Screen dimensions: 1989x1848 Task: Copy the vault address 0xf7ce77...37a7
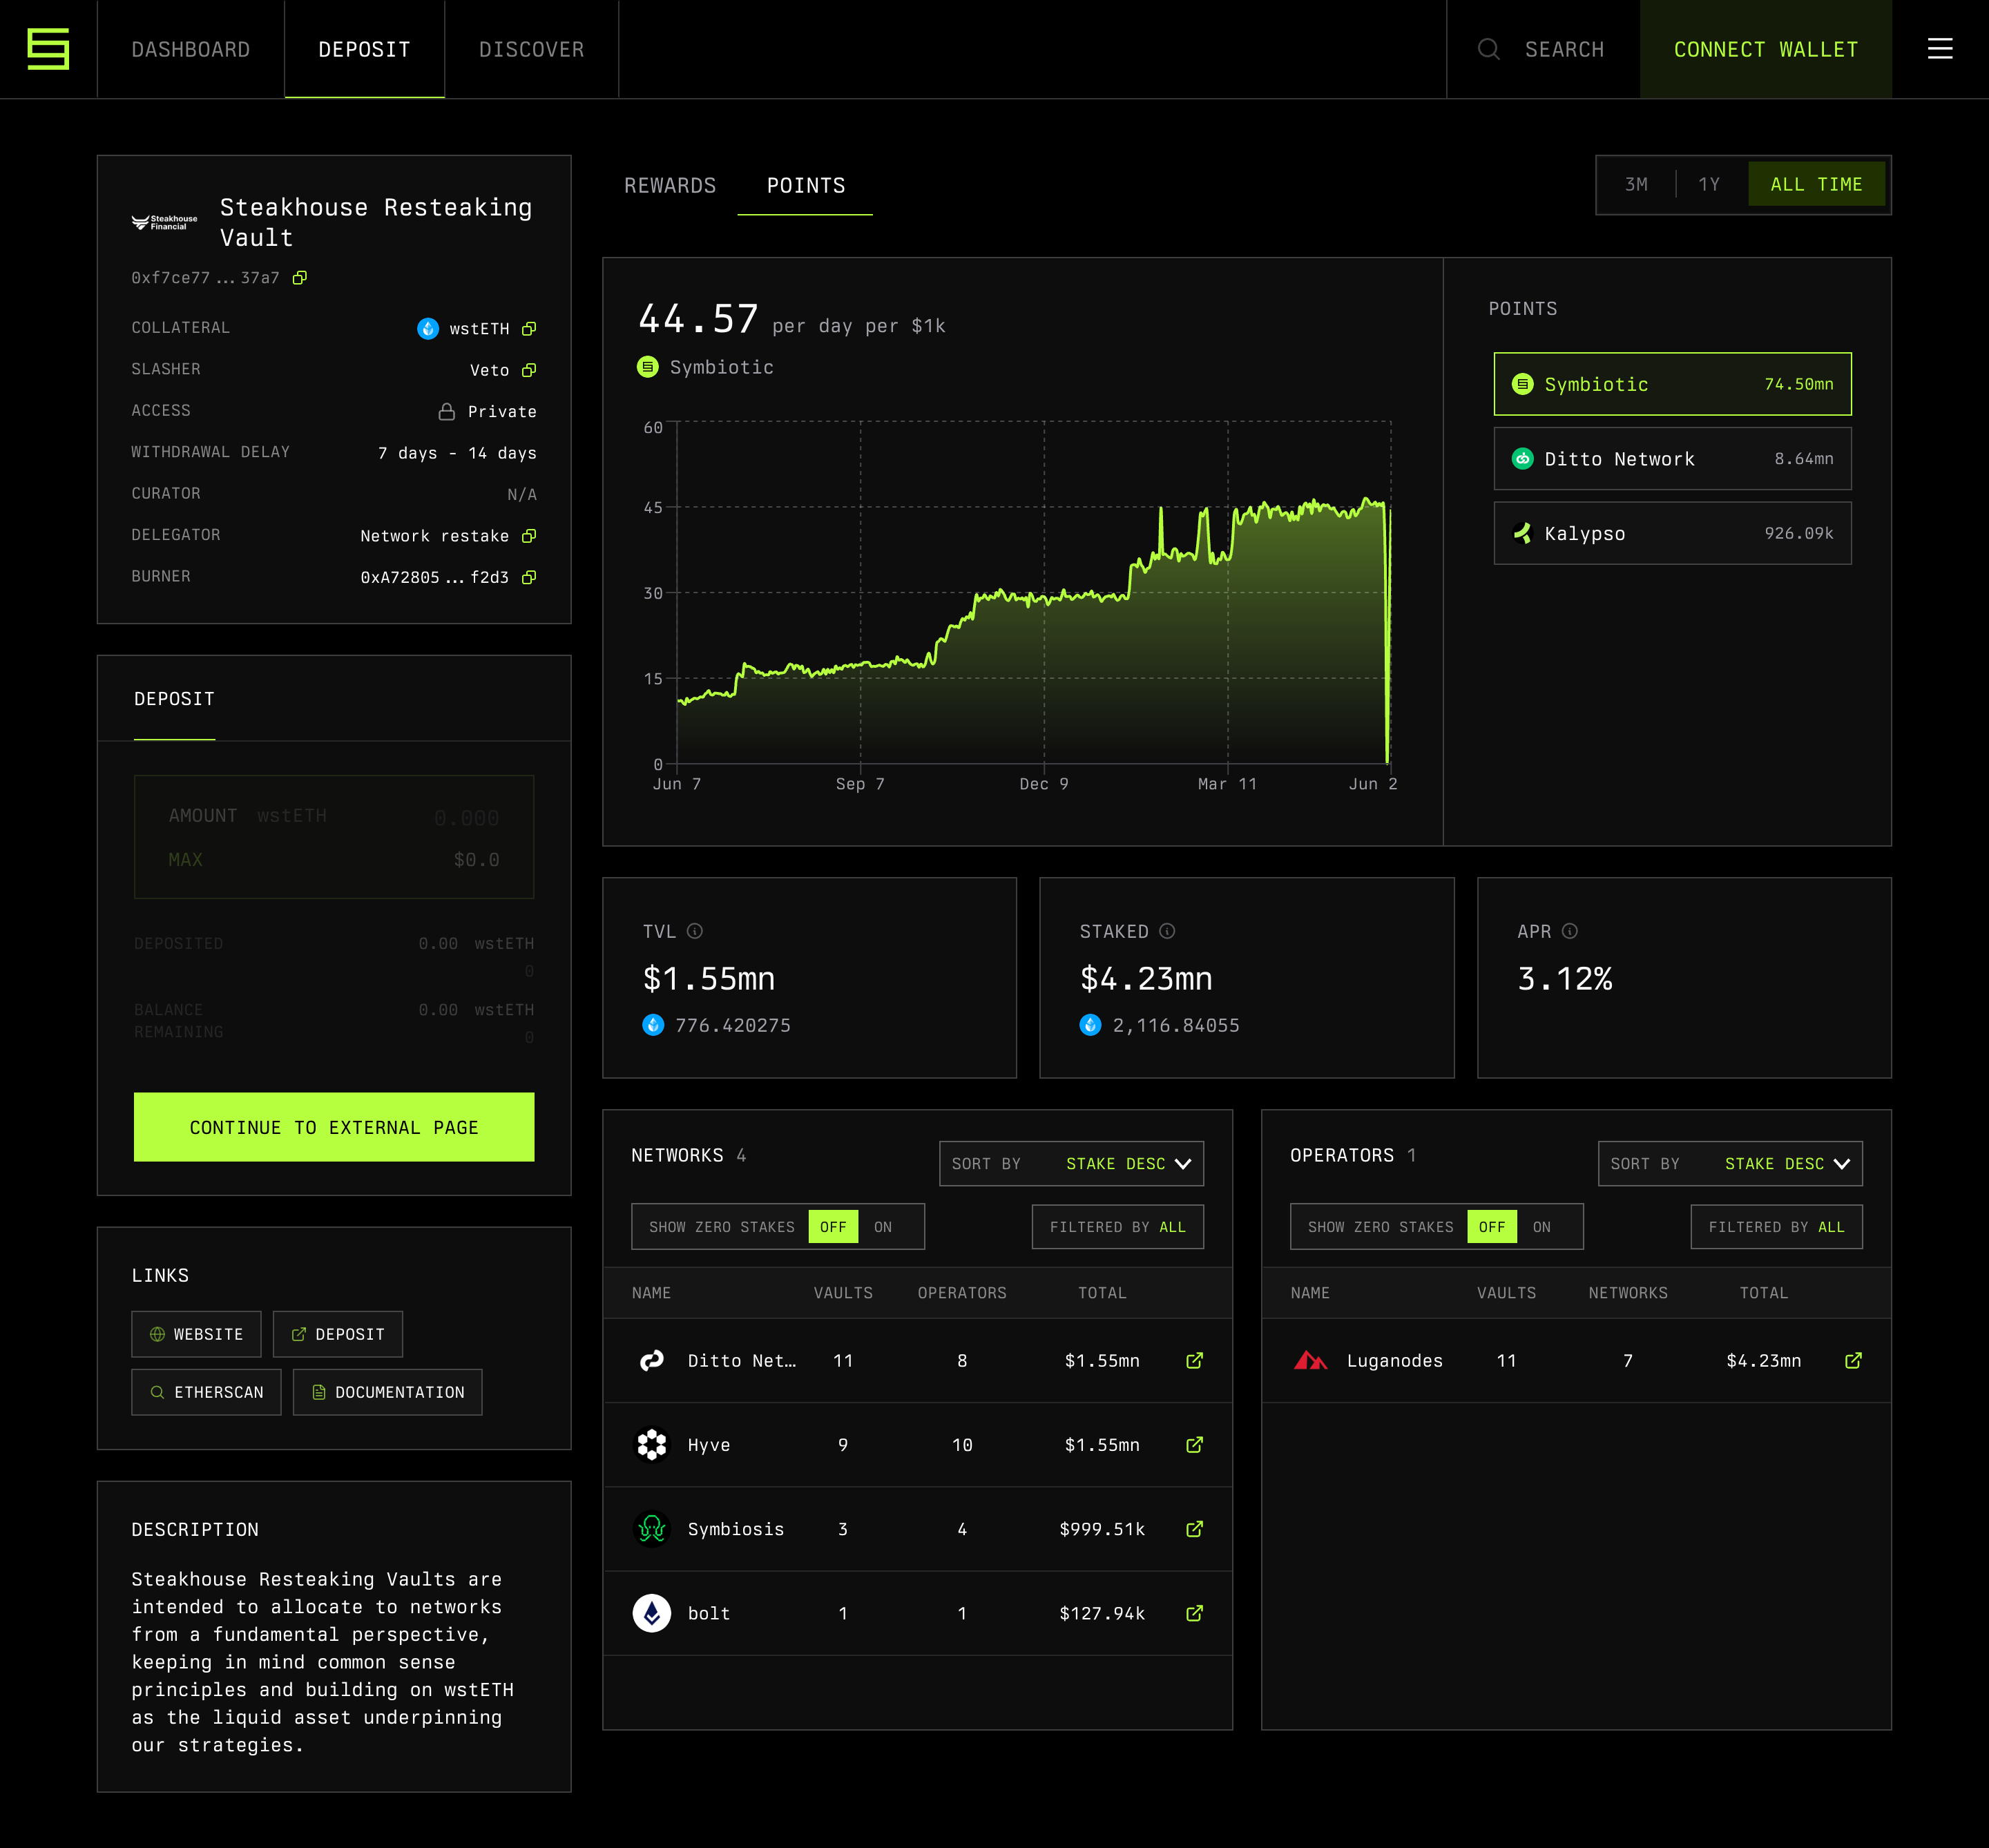[299, 278]
